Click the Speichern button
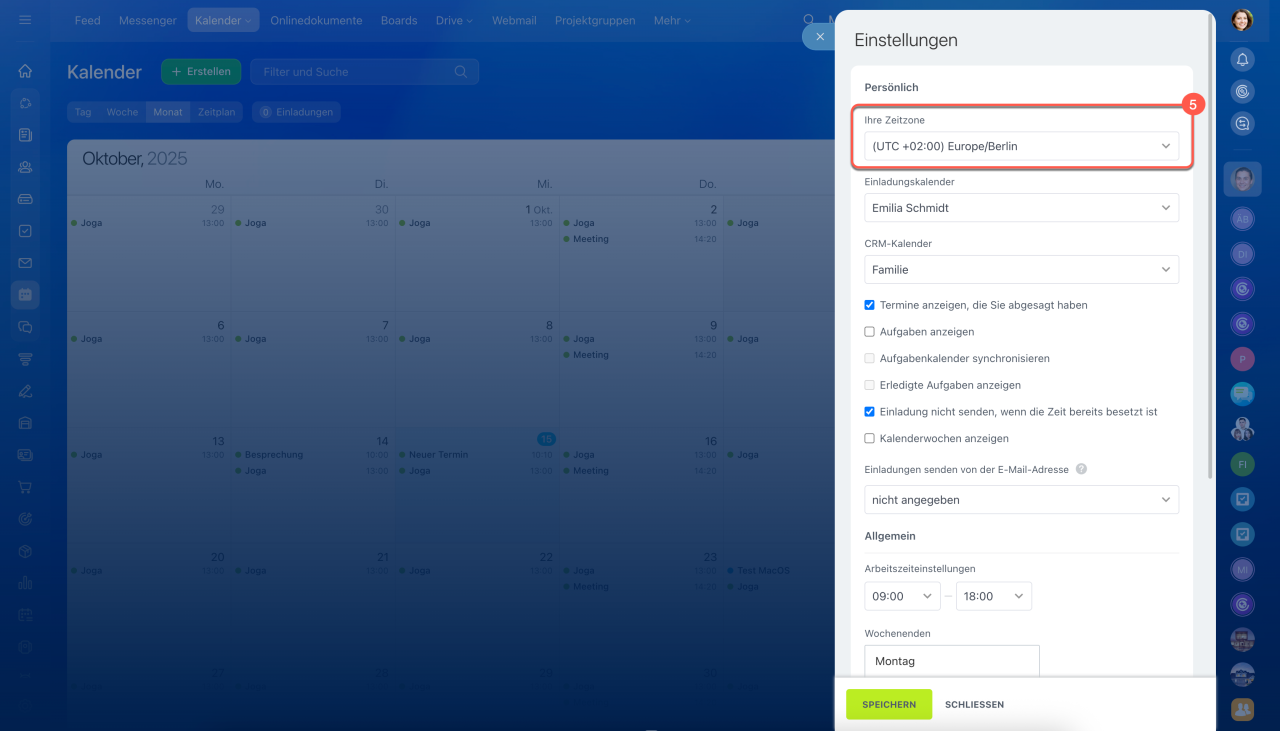 point(888,704)
